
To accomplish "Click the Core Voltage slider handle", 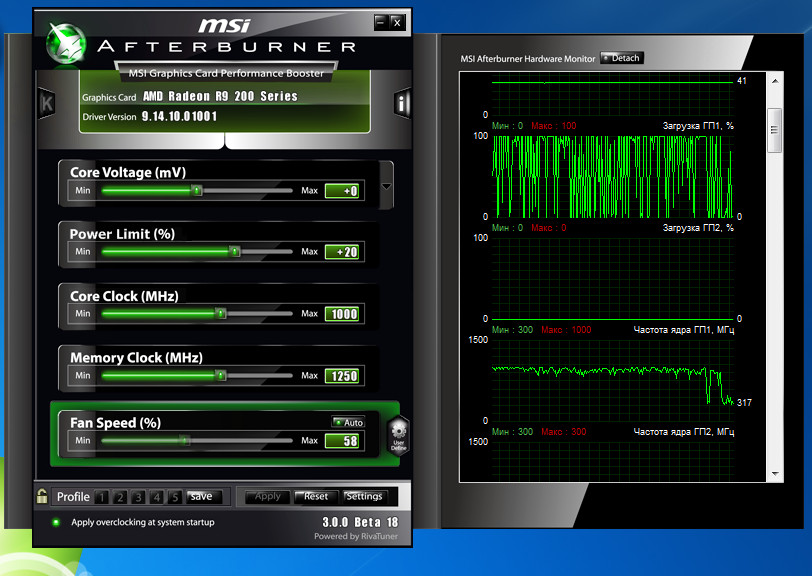I will coord(197,191).
